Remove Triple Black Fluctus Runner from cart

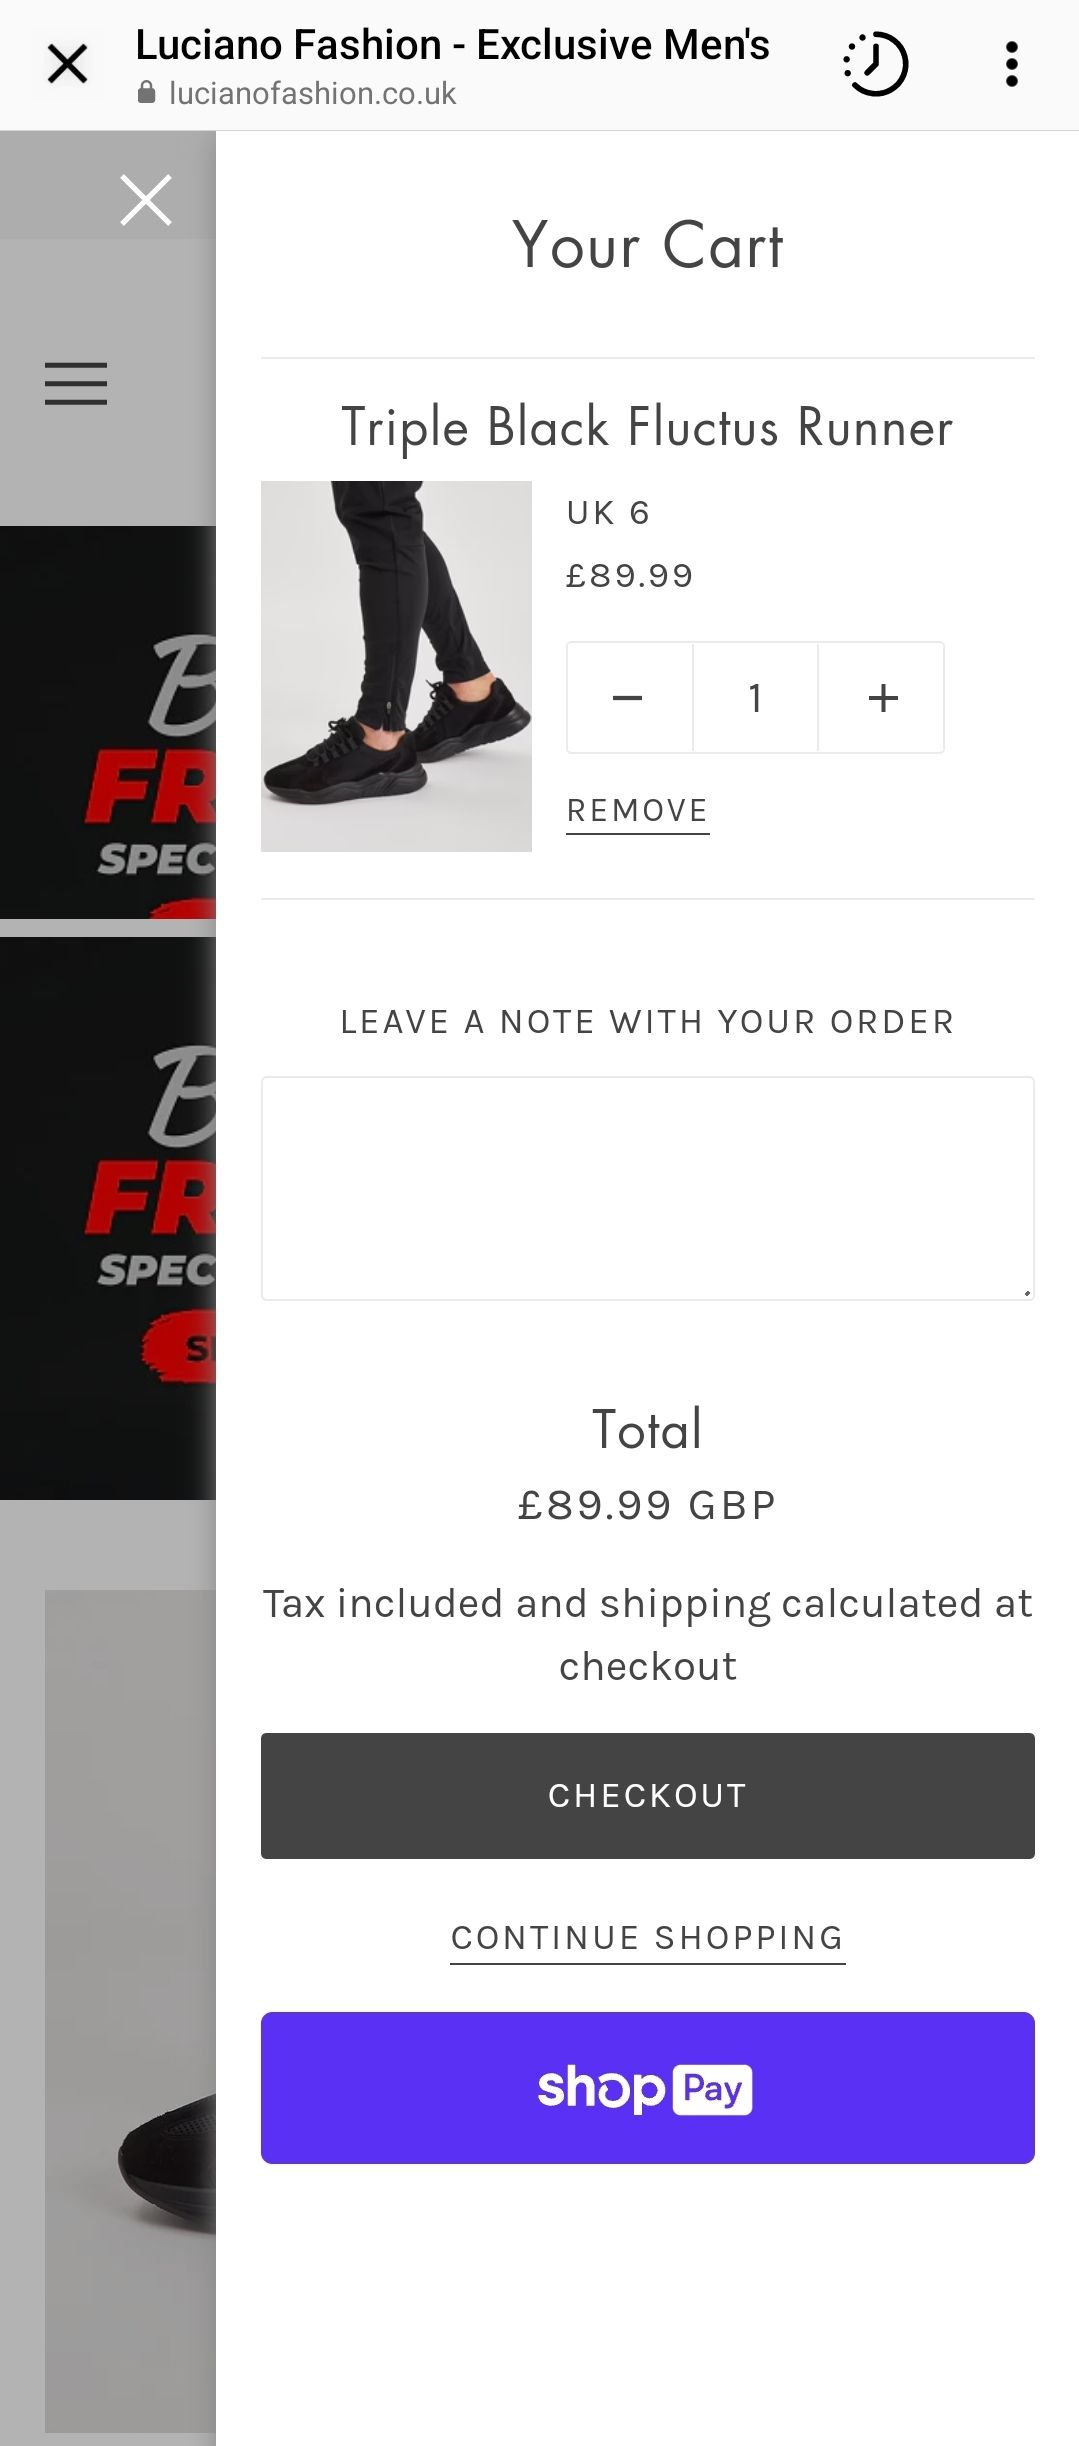point(637,810)
